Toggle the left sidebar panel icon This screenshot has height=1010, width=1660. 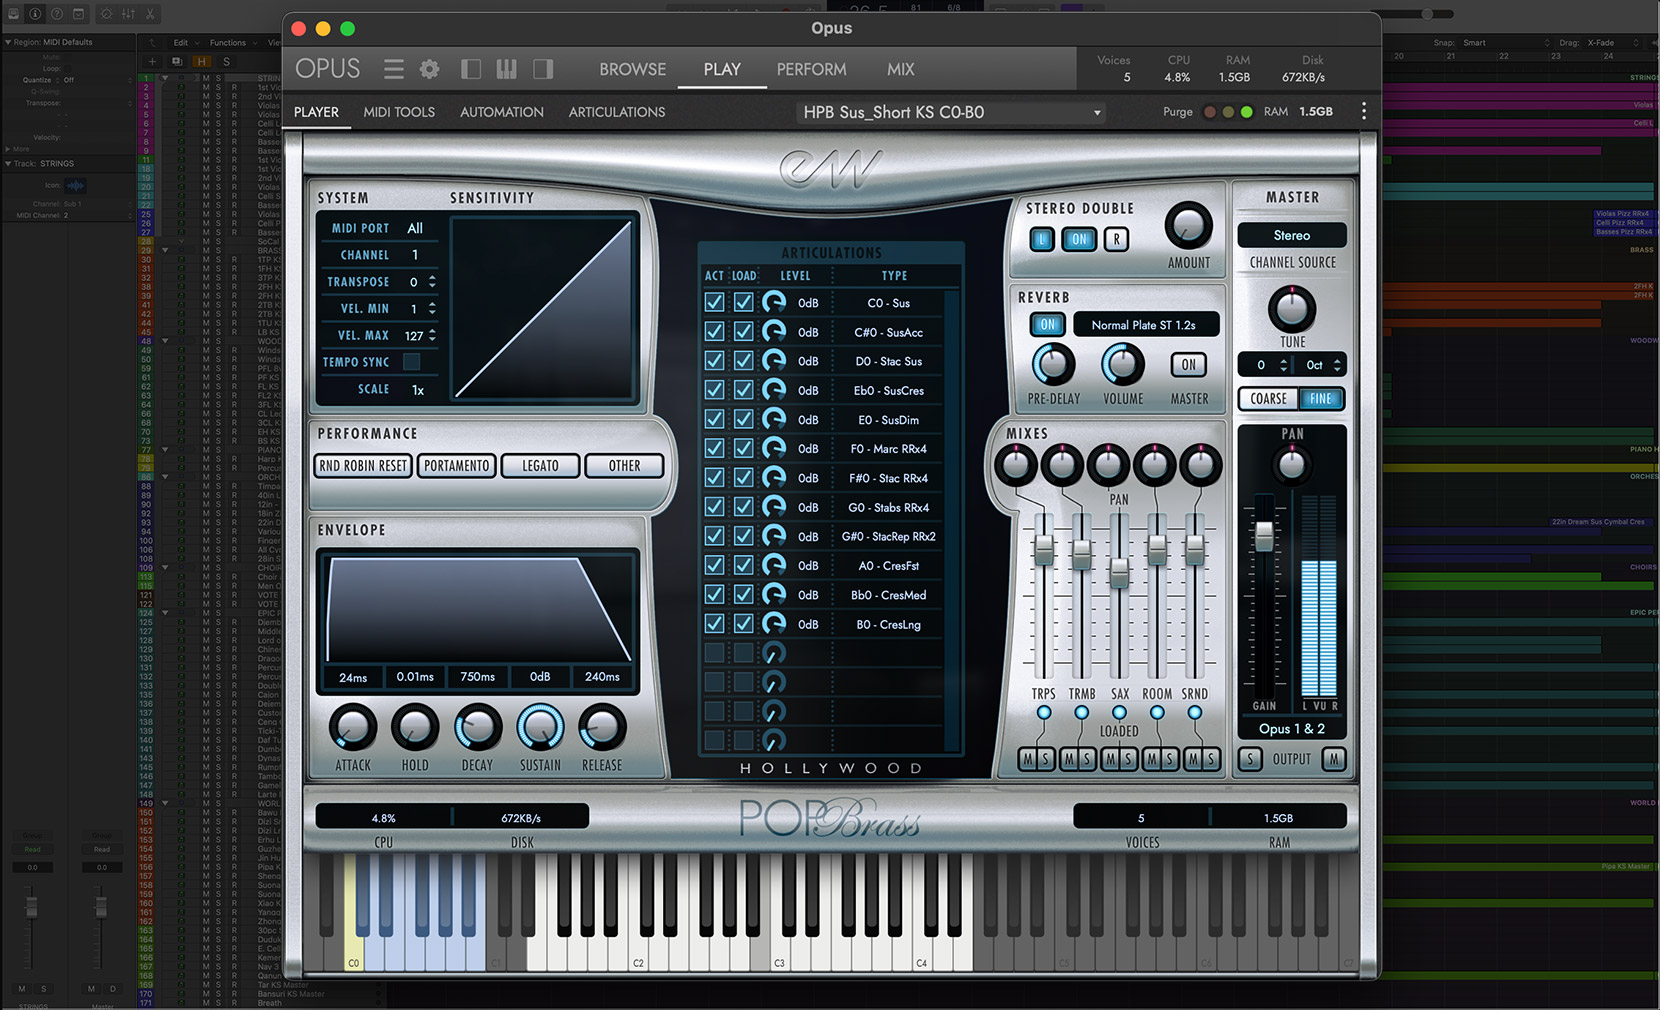(x=471, y=69)
